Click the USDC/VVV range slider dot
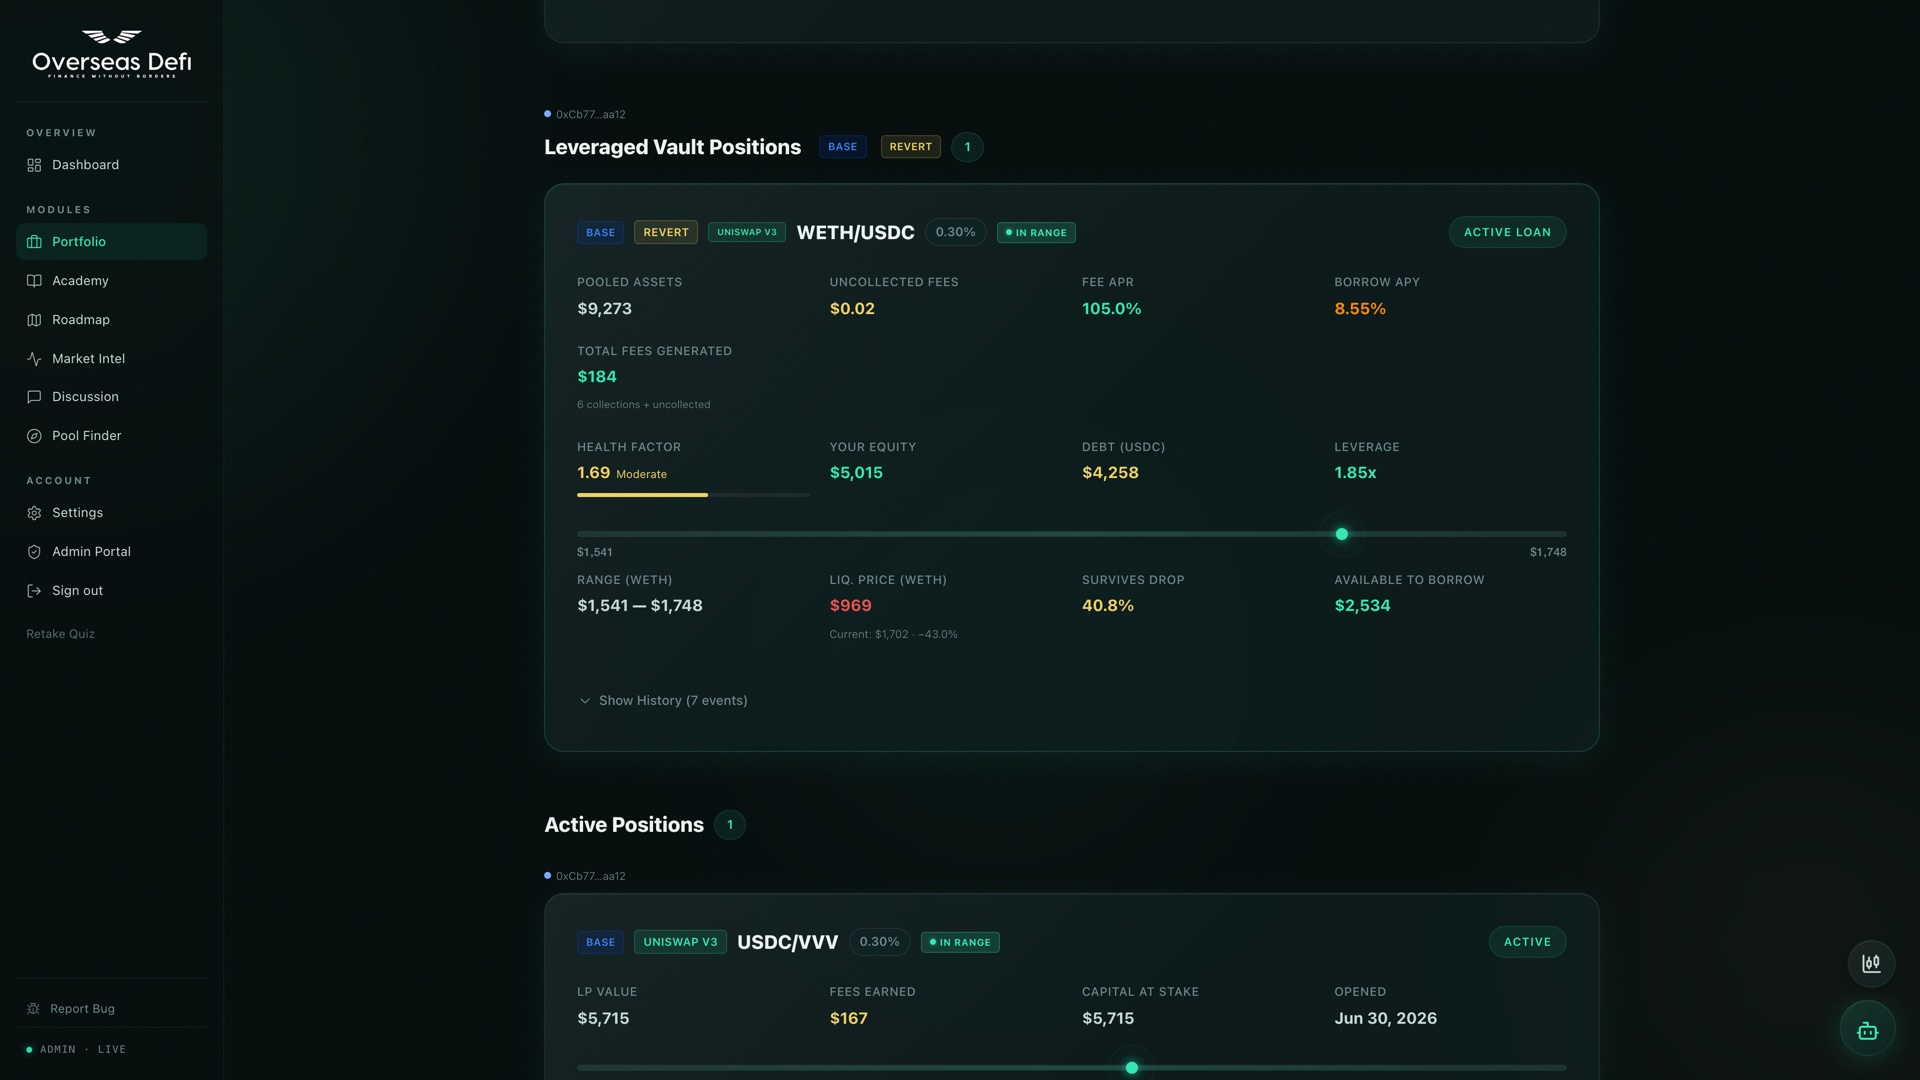The height and width of the screenshot is (1080, 1920). coord(1132,1068)
